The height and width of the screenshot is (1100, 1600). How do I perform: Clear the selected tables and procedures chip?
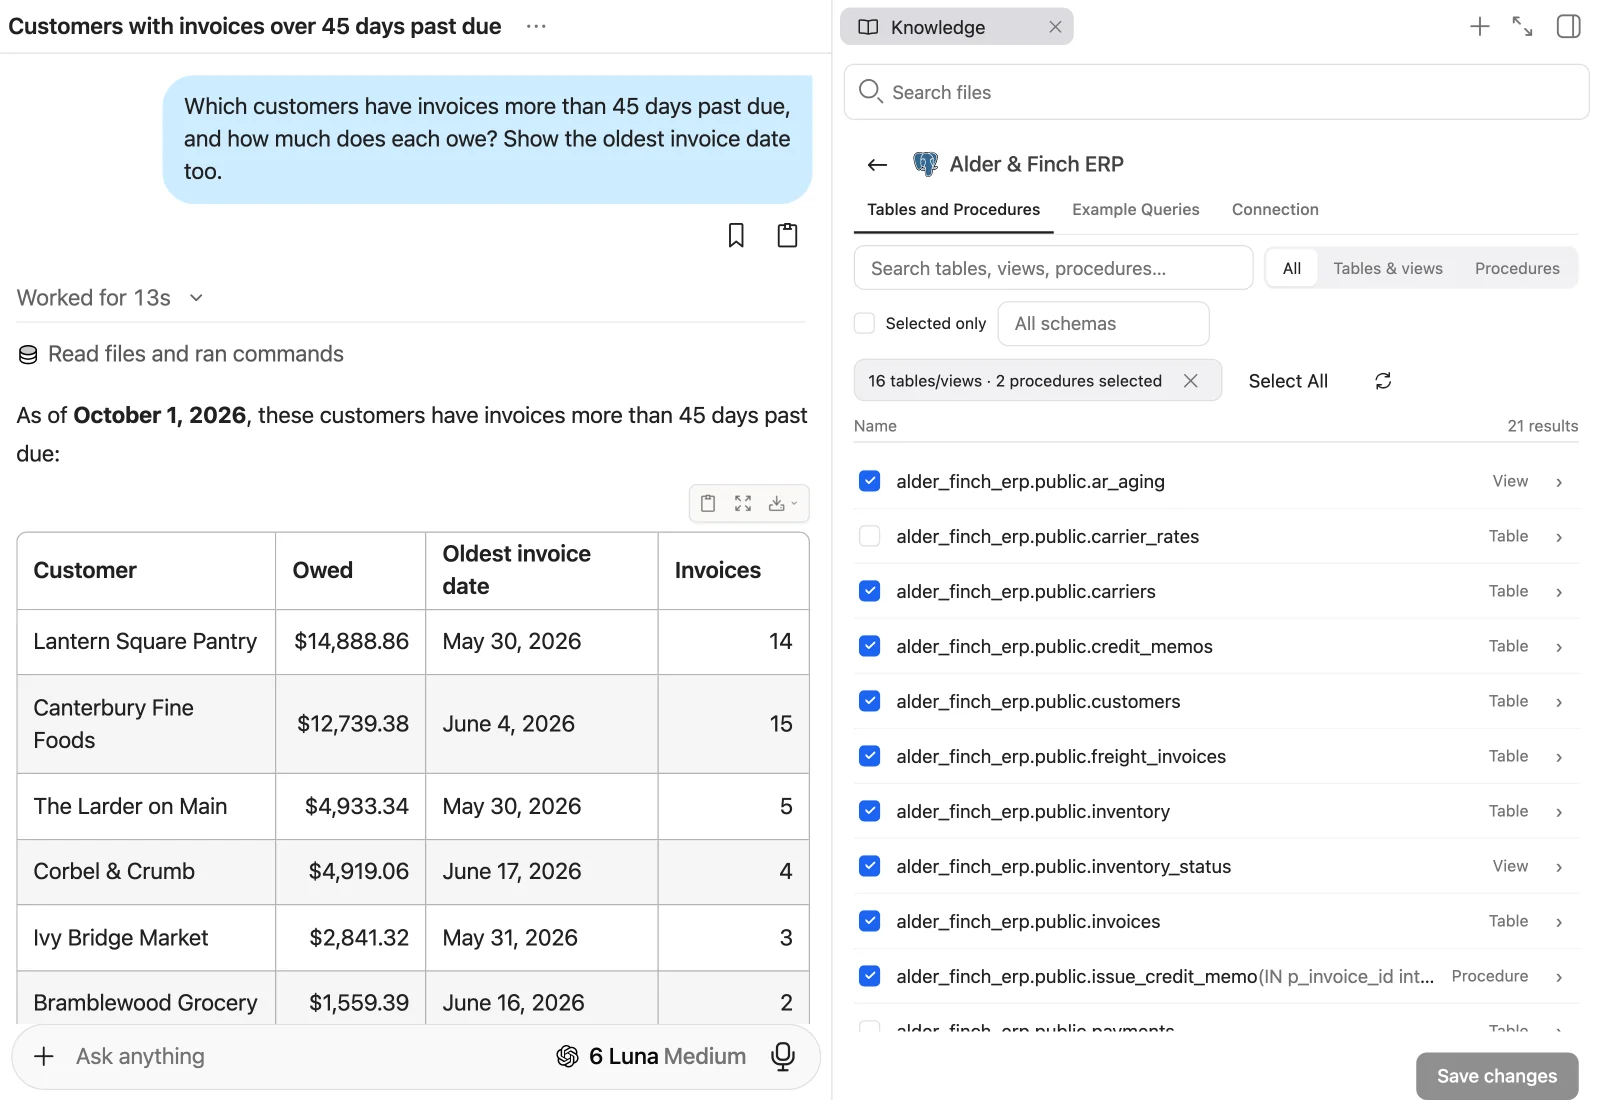point(1190,381)
